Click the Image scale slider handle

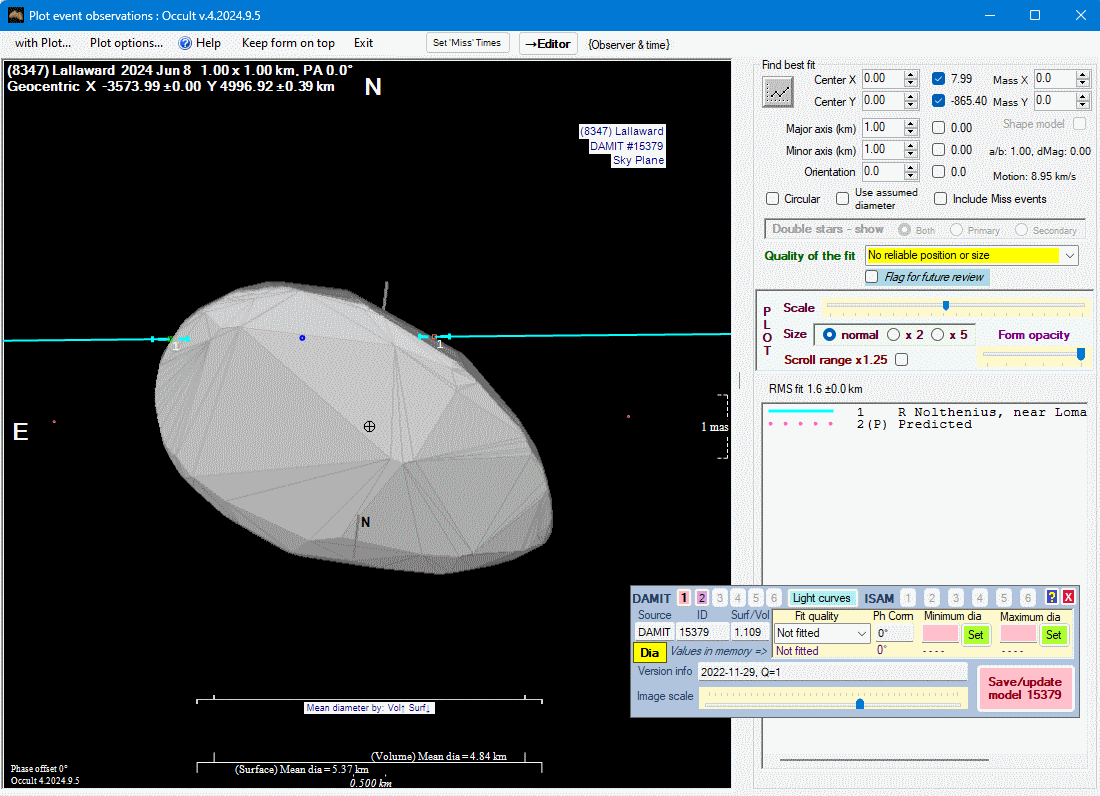pos(860,704)
